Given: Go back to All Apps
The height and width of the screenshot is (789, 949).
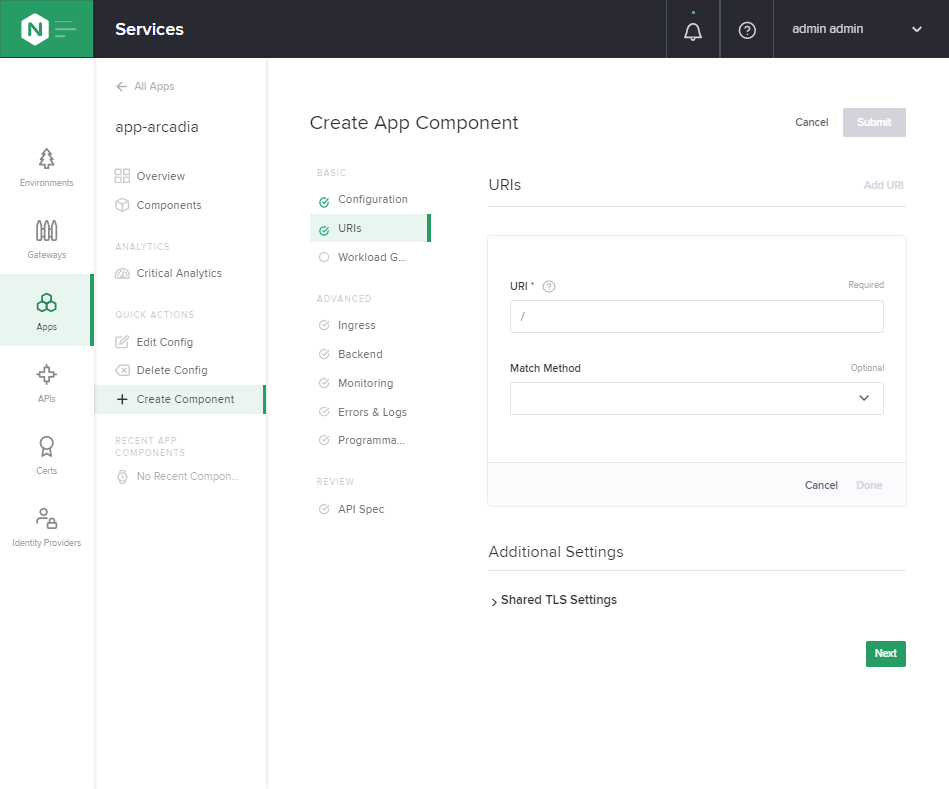Looking at the screenshot, I should click(145, 87).
